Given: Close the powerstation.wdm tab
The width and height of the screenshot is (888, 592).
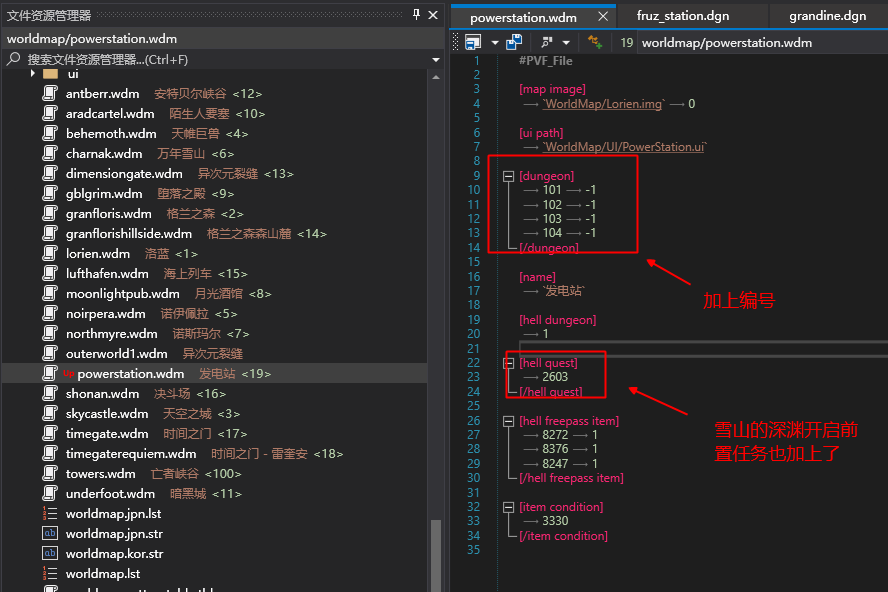Looking at the screenshot, I should [x=603, y=16].
